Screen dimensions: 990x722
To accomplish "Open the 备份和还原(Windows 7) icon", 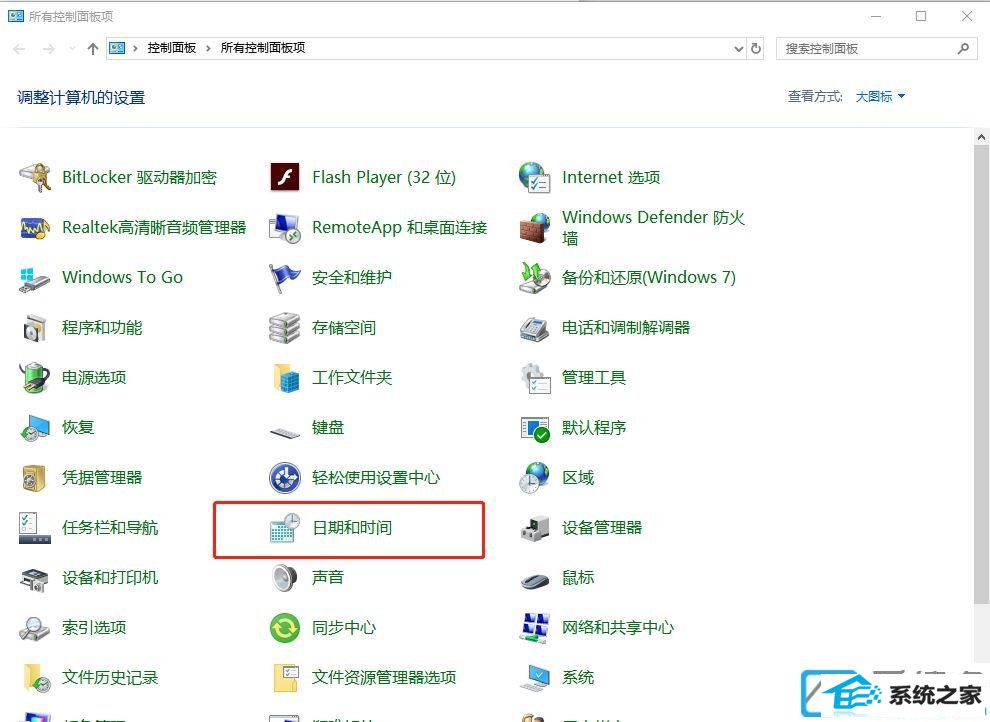I will [x=535, y=278].
